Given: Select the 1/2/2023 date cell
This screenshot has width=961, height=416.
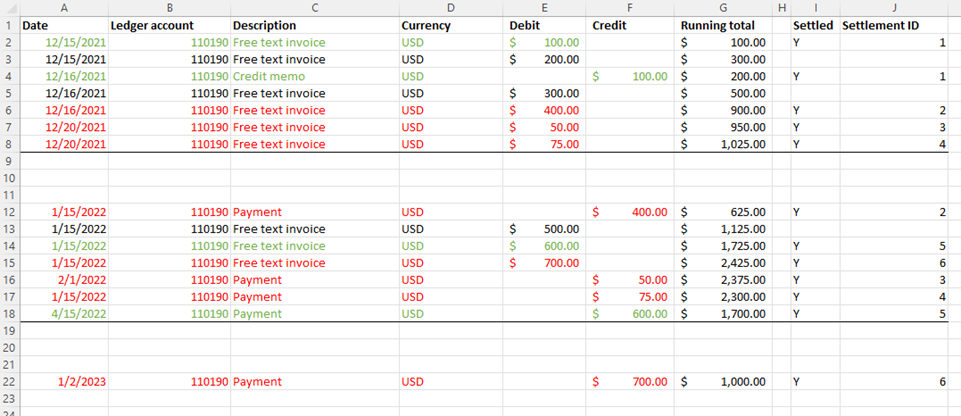Looking at the screenshot, I should [x=64, y=381].
